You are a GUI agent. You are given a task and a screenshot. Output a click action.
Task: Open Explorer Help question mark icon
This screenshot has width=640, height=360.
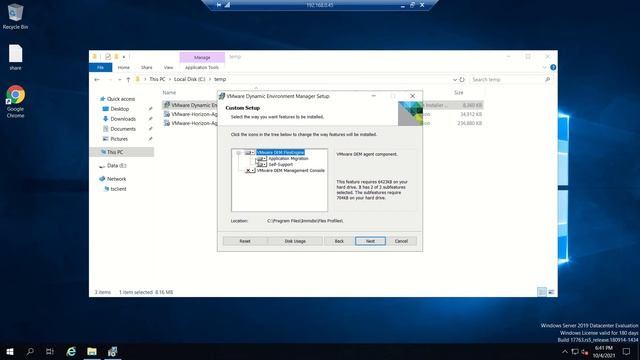point(553,67)
